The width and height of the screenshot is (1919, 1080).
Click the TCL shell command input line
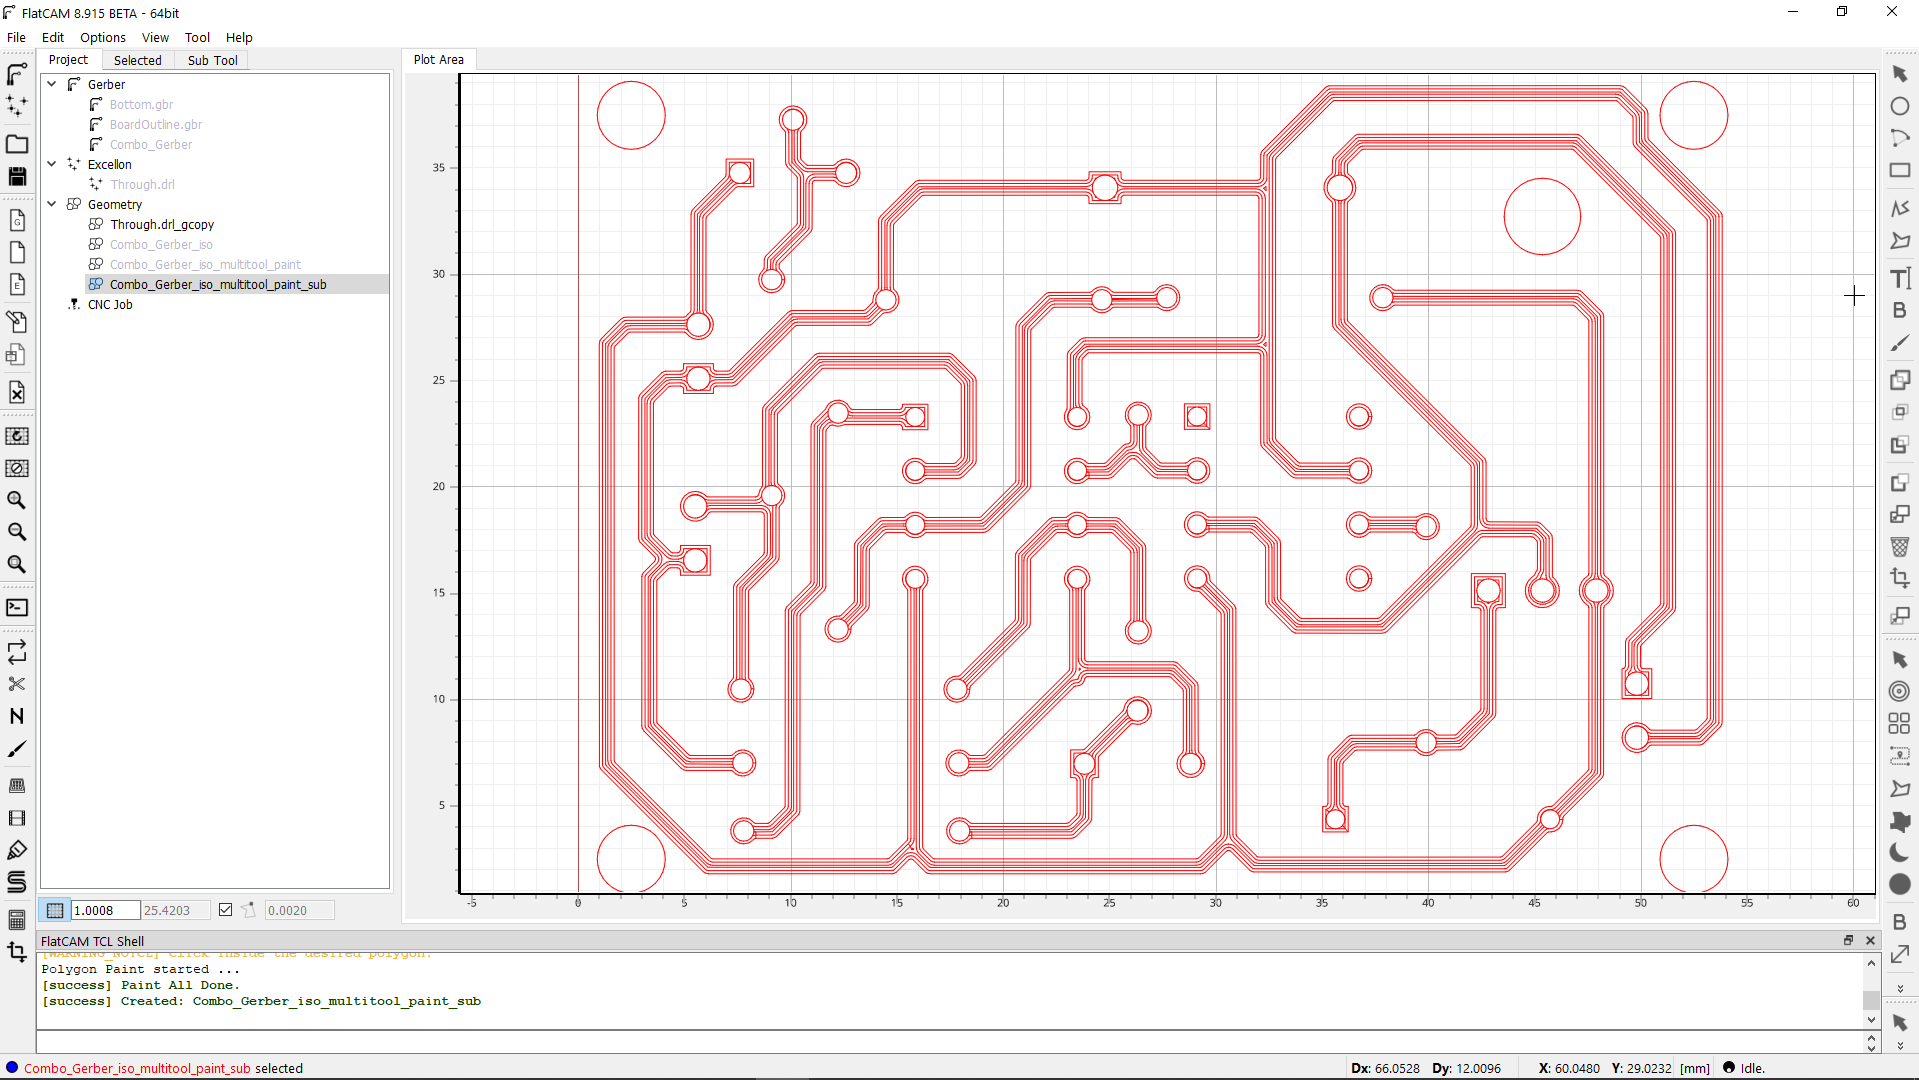(949, 1041)
